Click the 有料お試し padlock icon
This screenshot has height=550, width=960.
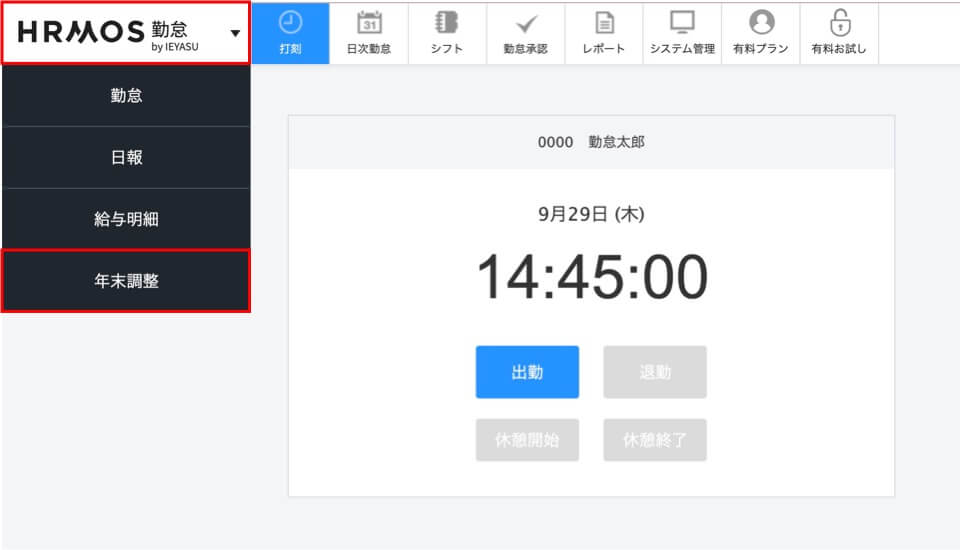click(839, 23)
